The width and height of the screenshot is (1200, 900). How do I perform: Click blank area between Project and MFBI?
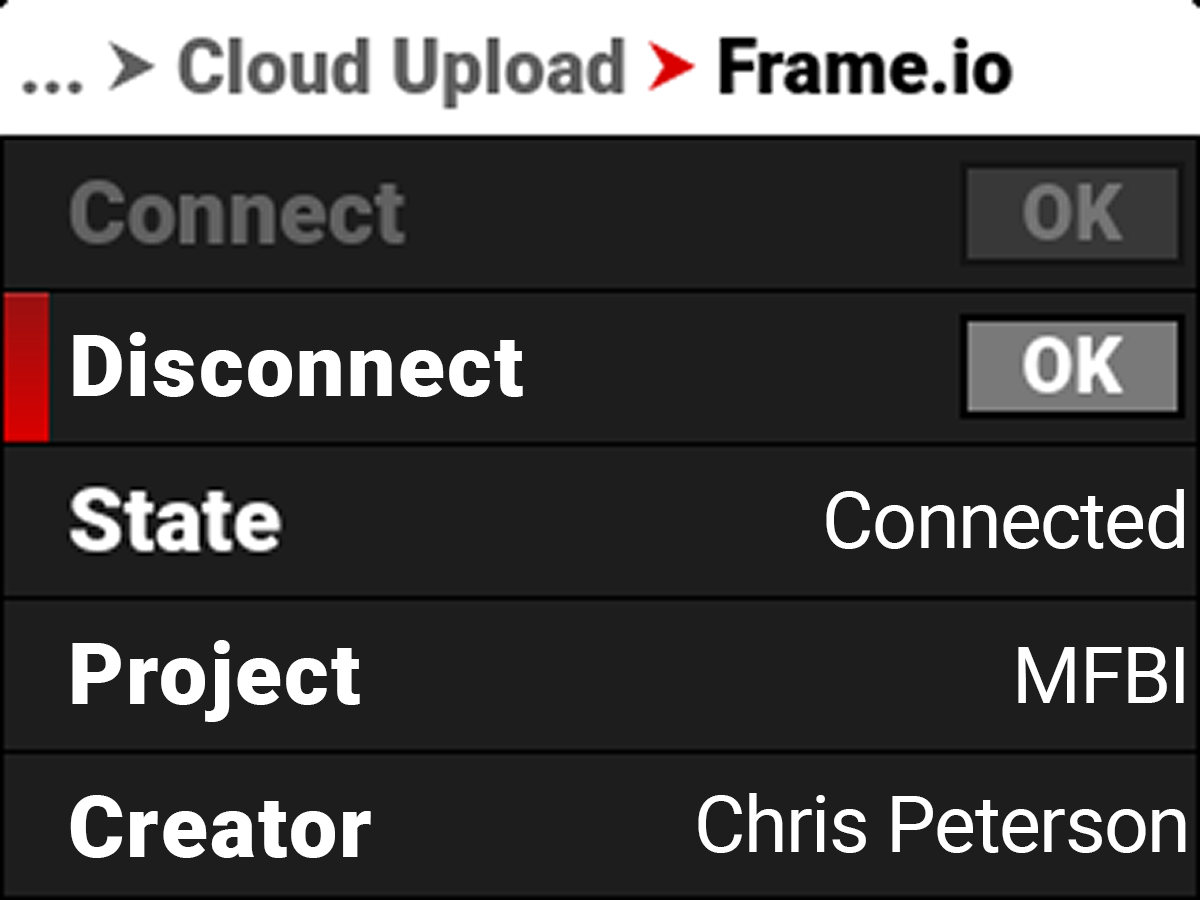tap(680, 677)
